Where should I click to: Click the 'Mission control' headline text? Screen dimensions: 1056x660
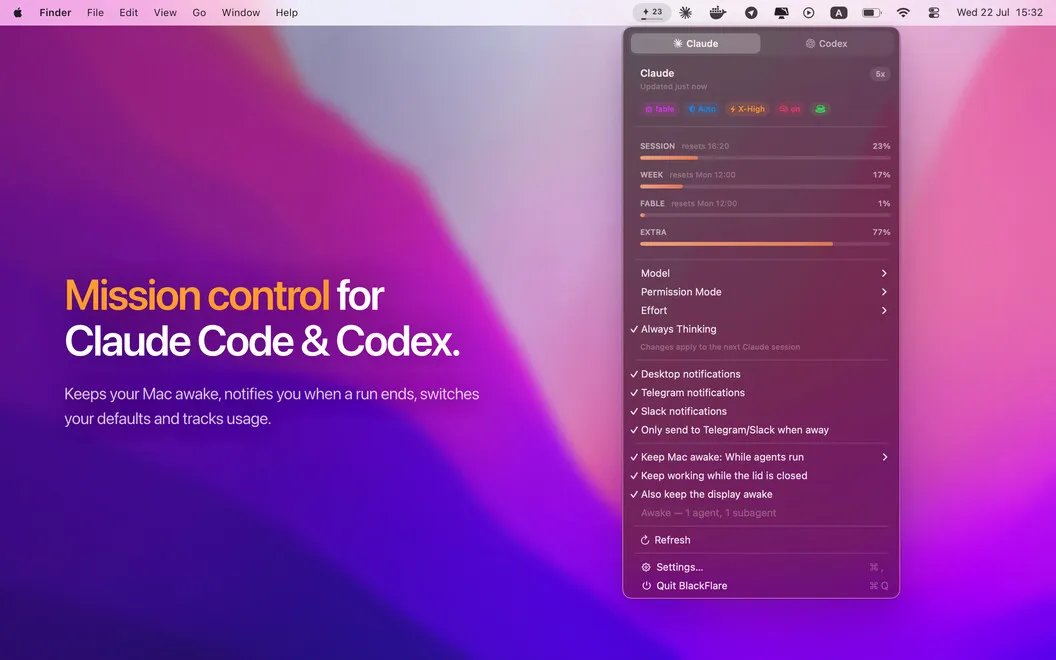[197, 295]
